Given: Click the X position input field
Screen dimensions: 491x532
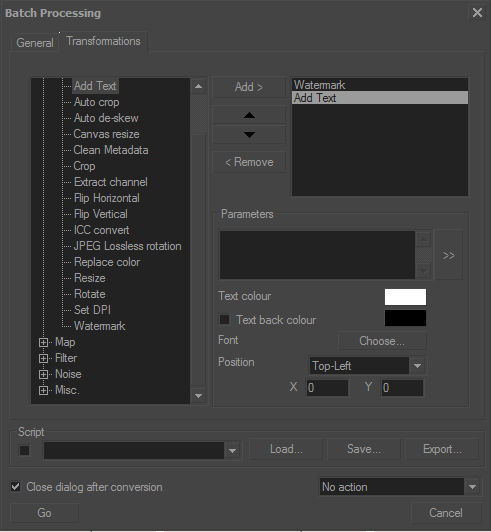Looking at the screenshot, I should (x=327, y=387).
